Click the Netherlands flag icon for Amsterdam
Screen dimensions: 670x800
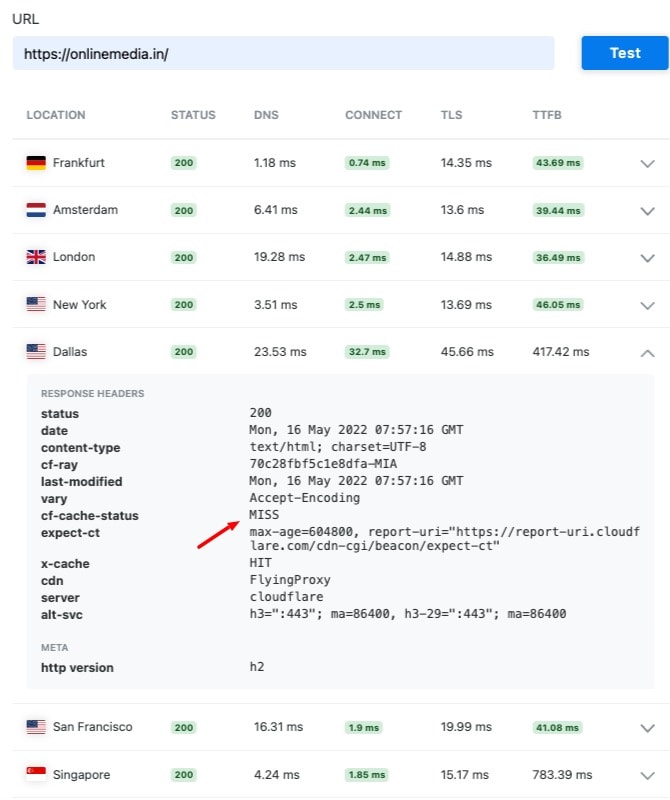(36, 210)
